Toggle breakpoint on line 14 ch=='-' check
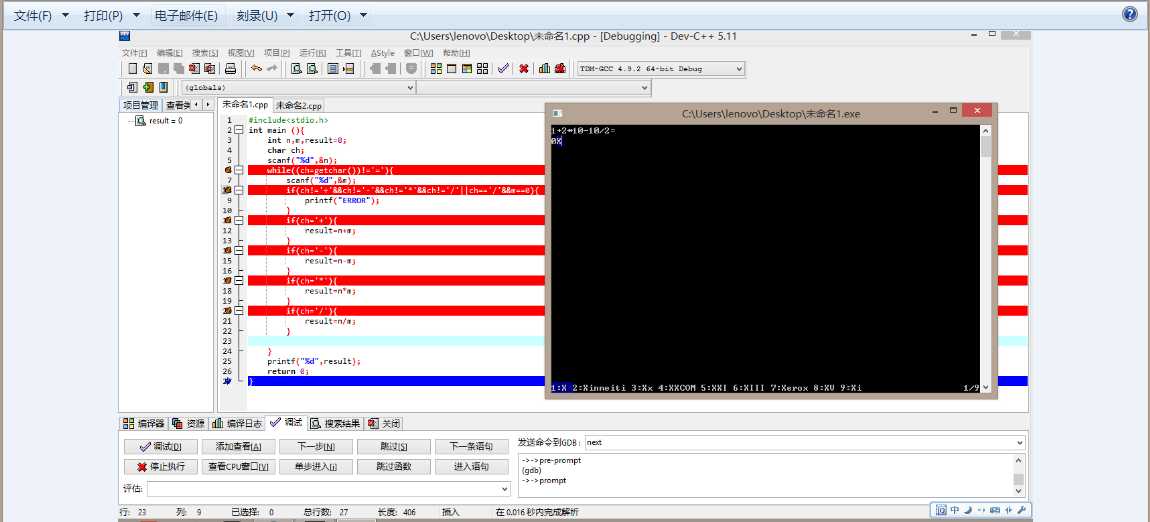This screenshot has width=1150, height=522. tap(228, 250)
